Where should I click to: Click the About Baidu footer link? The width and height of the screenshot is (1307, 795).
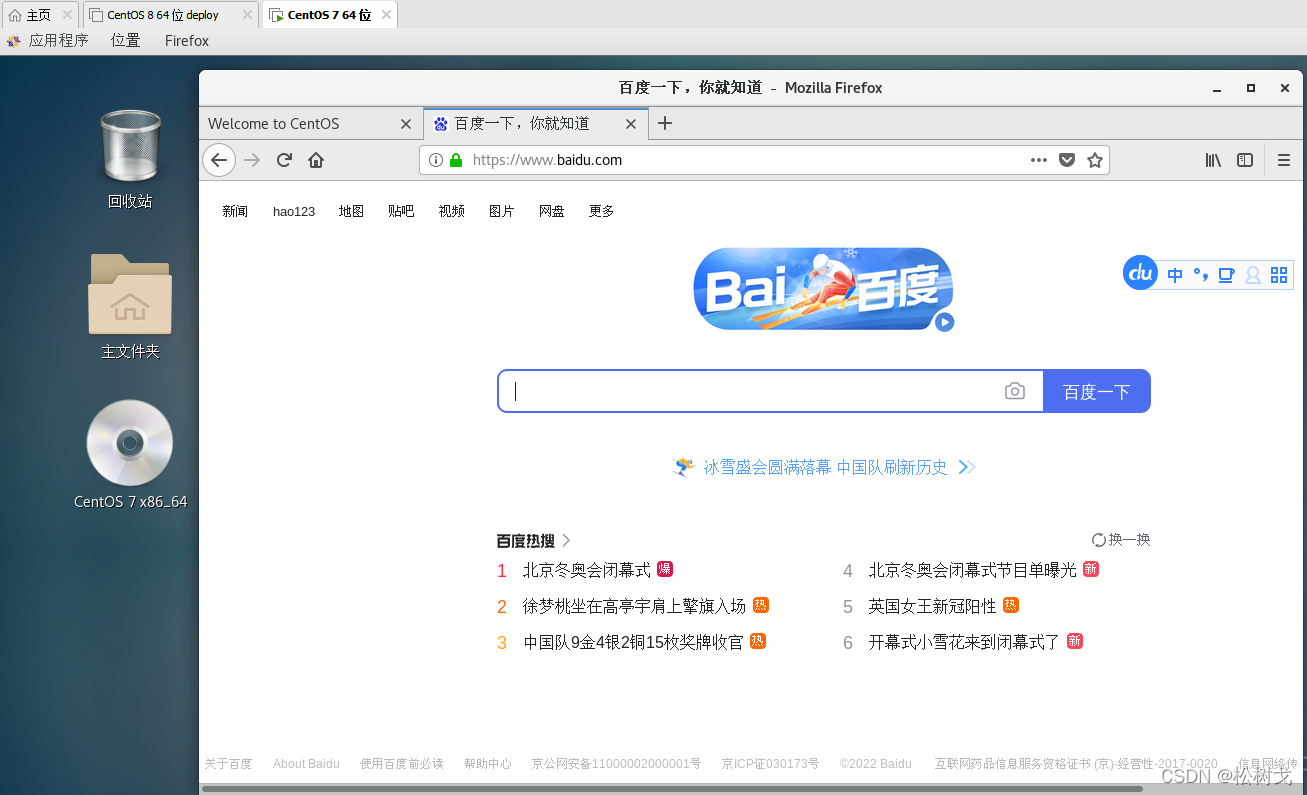pos(306,763)
